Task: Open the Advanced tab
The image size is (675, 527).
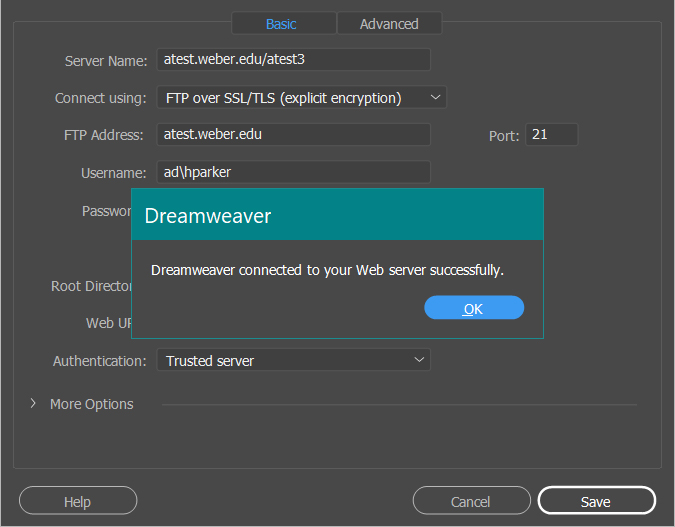Action: click(x=389, y=24)
